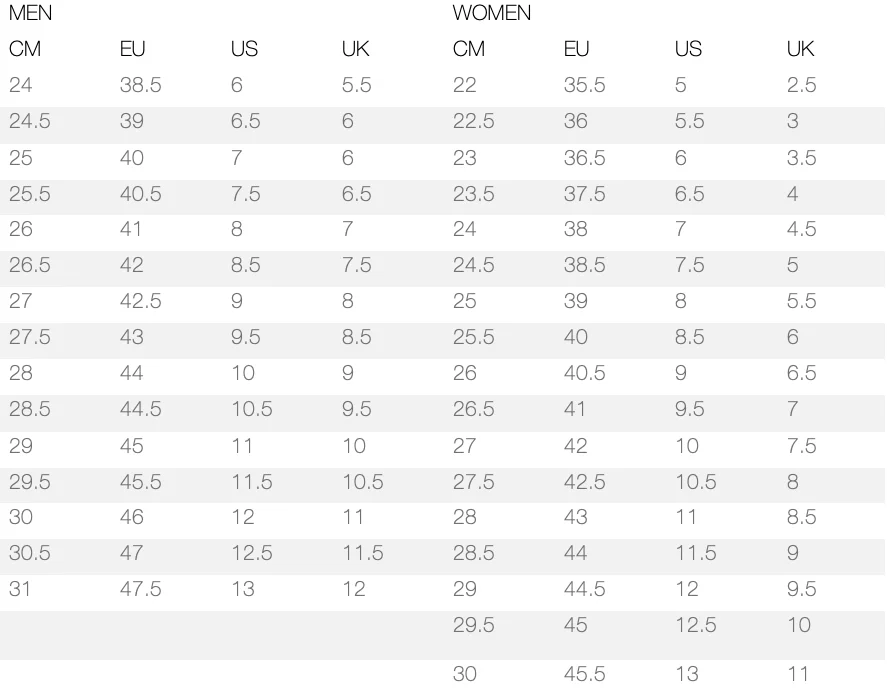
Task: Click men's UK size 5.5
Action: 356,85
